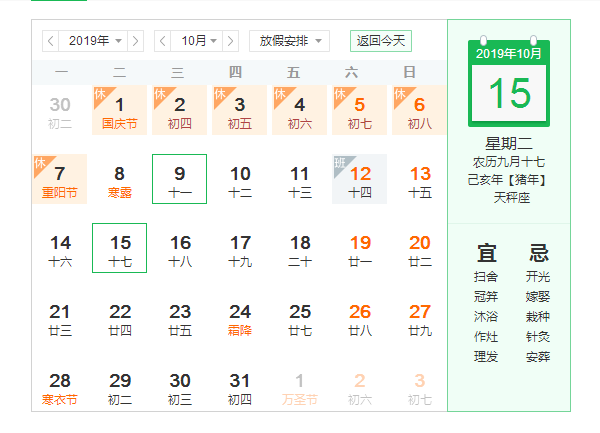The height and width of the screenshot is (433, 600).
Task: Select October 24 霜降
Action: point(240,318)
